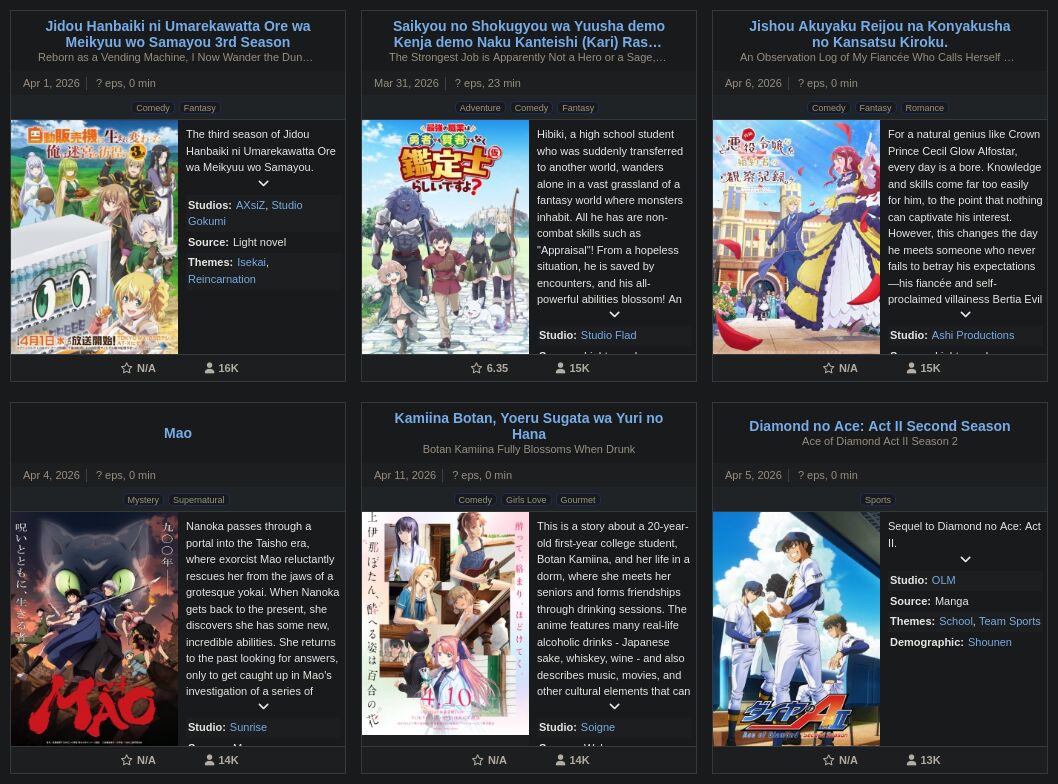Open the Studio Flad studio link

(608, 335)
